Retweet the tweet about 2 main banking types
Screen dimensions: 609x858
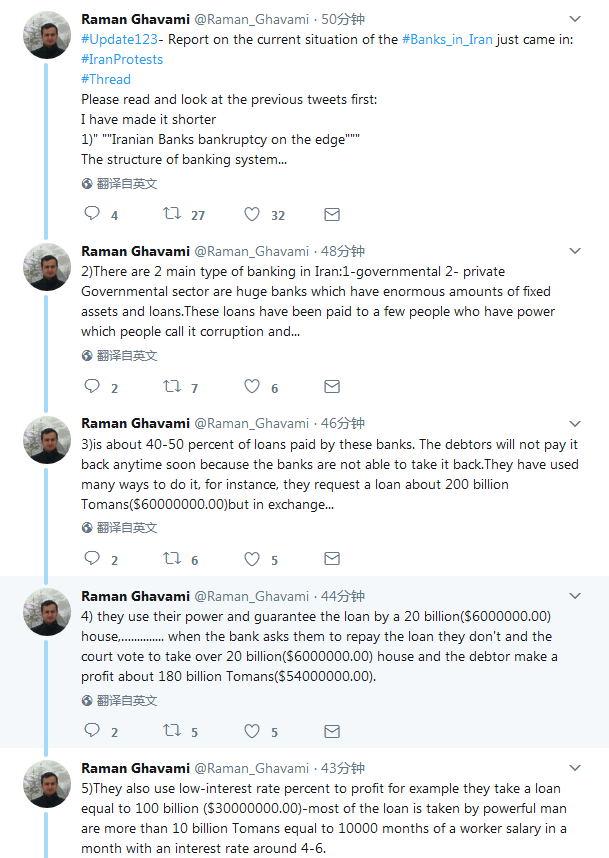coord(172,386)
